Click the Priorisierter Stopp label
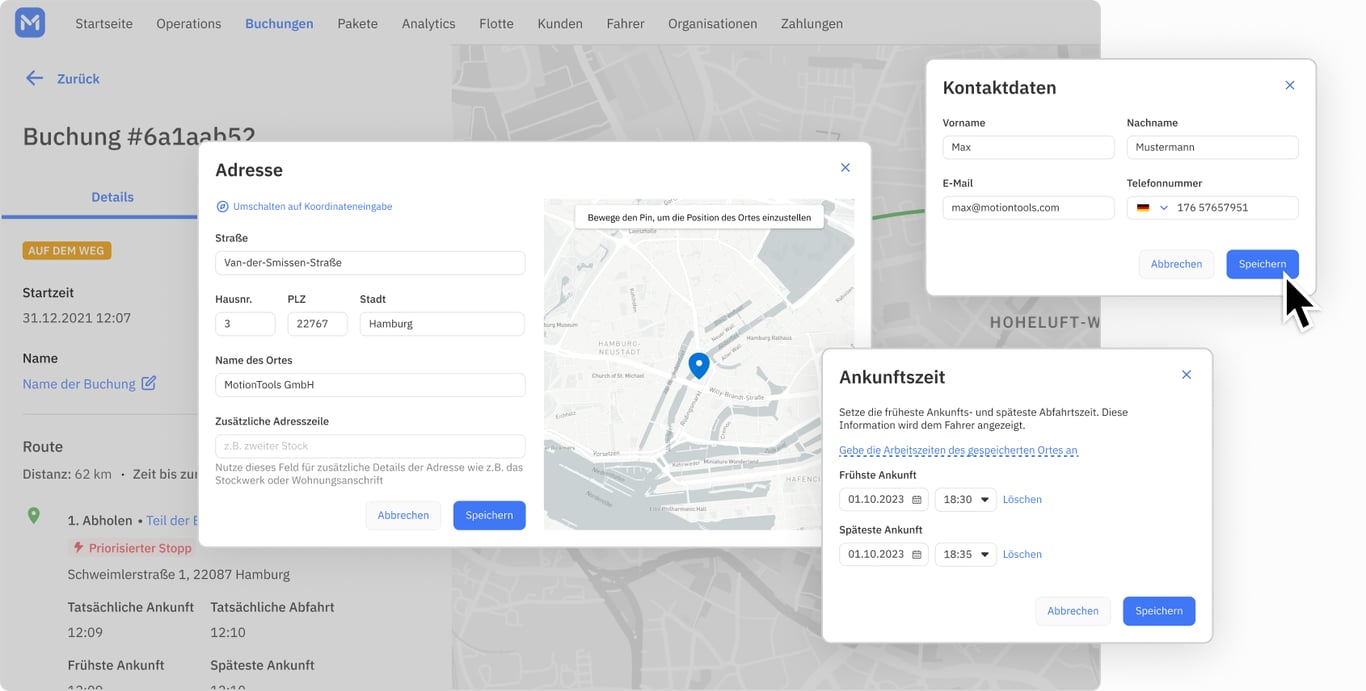The height and width of the screenshot is (691, 1366). pos(140,548)
